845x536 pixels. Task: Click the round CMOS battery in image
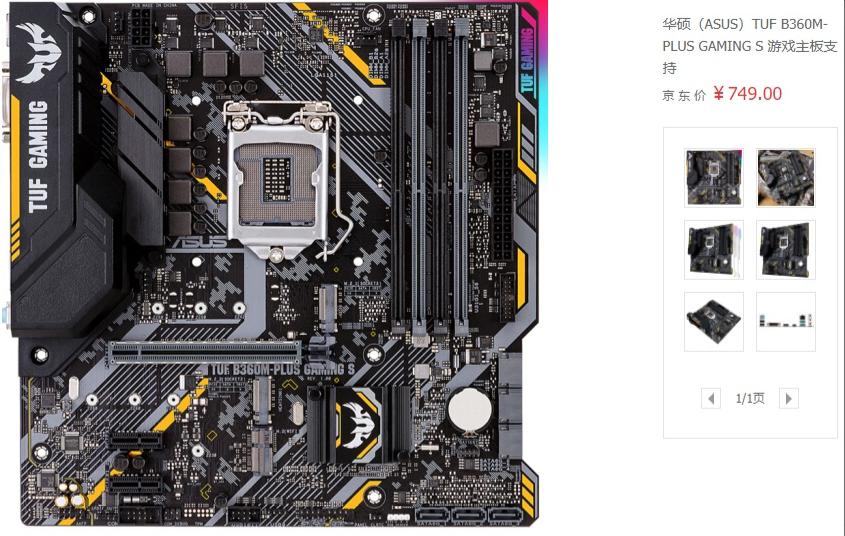pos(470,410)
